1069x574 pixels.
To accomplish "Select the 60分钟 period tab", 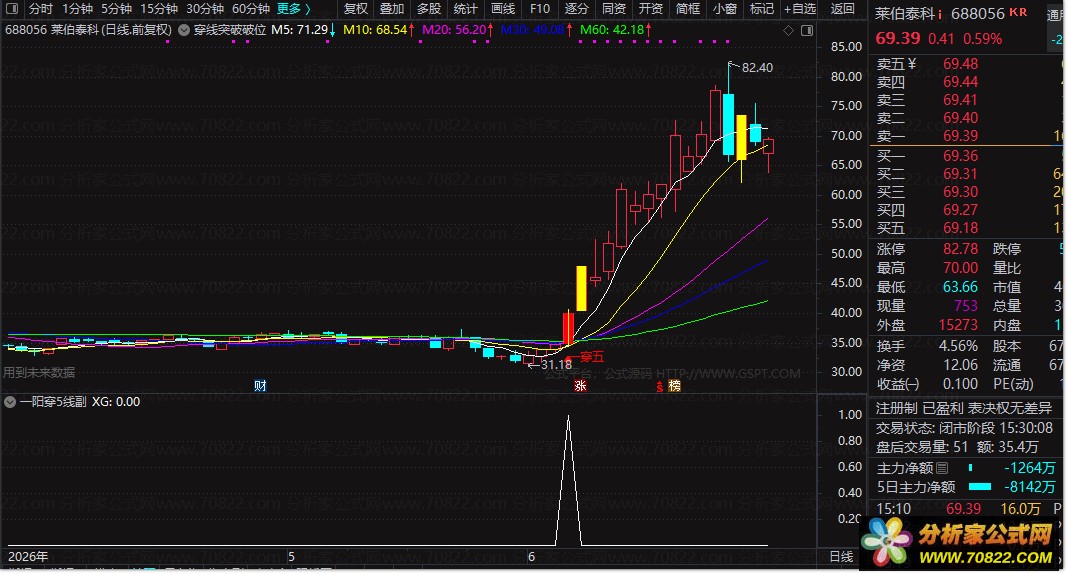I will (x=250, y=9).
